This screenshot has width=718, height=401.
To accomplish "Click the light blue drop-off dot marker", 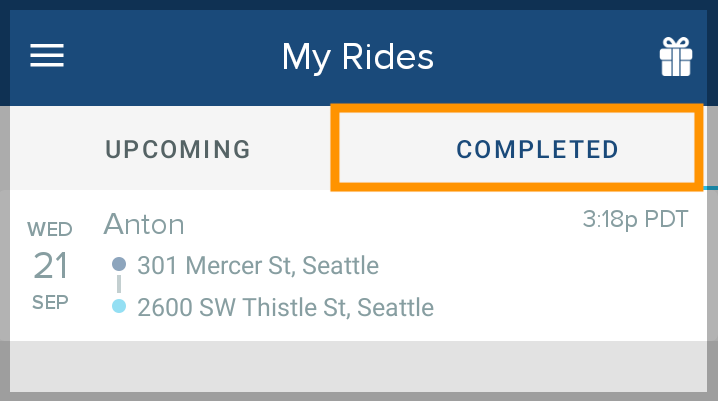I will click(x=119, y=306).
